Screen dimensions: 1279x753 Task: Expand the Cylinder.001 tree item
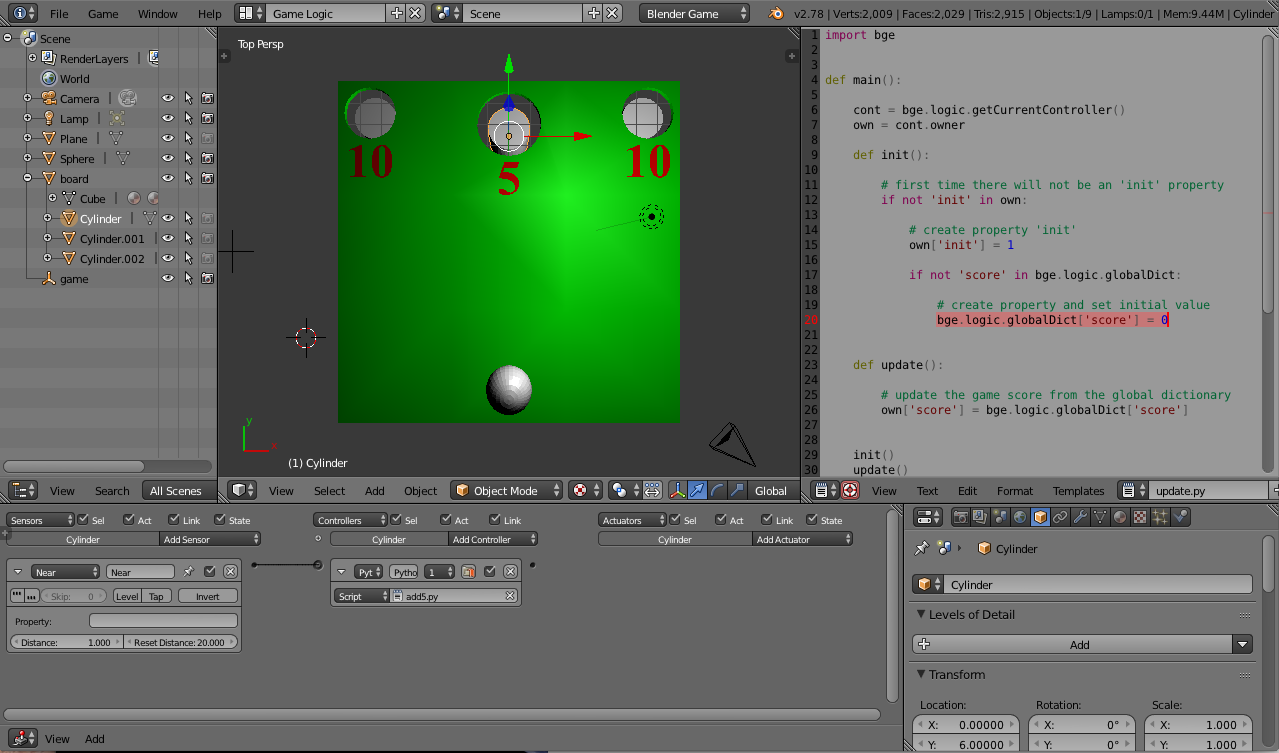coord(48,238)
